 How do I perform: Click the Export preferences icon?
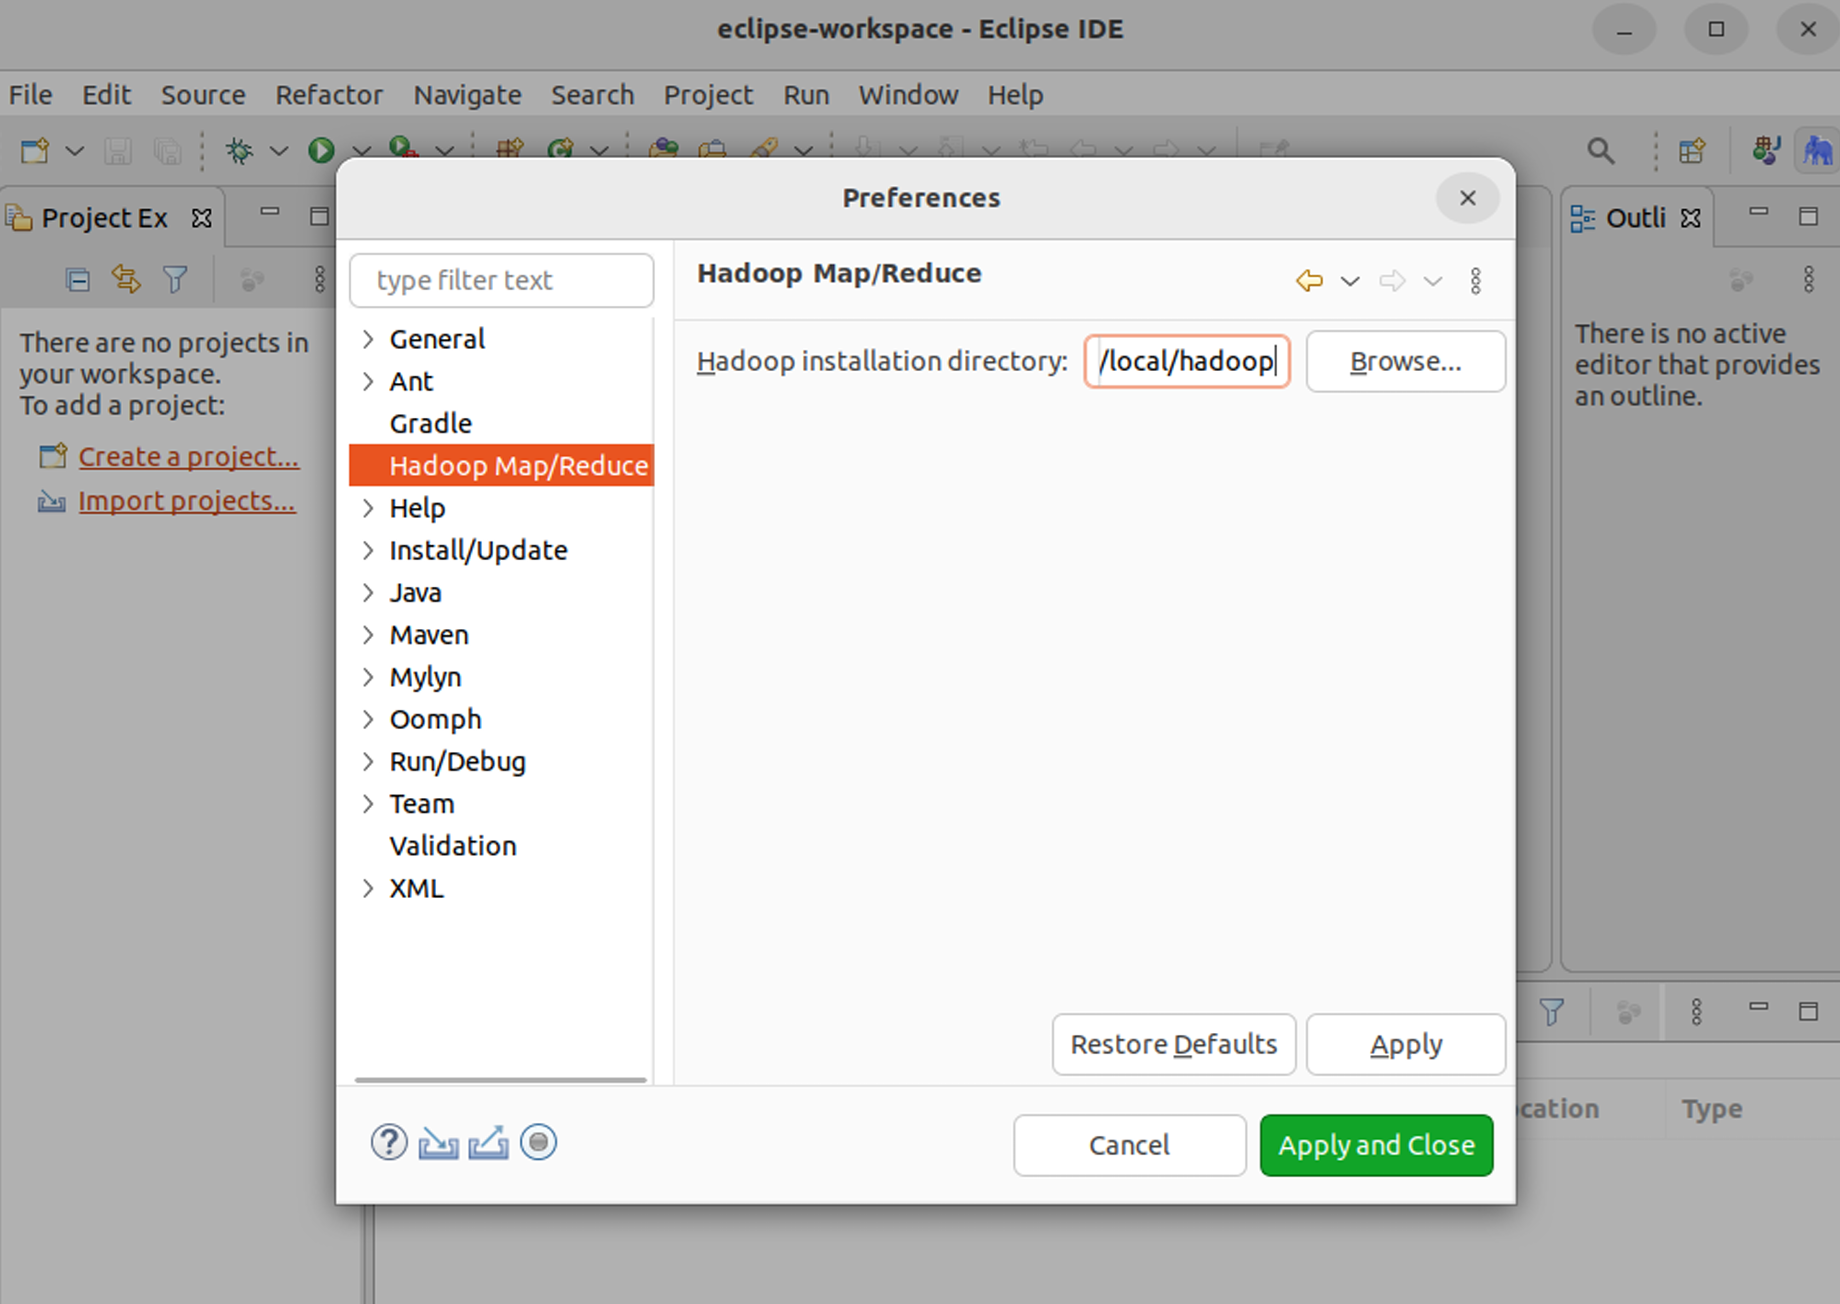[x=488, y=1142]
